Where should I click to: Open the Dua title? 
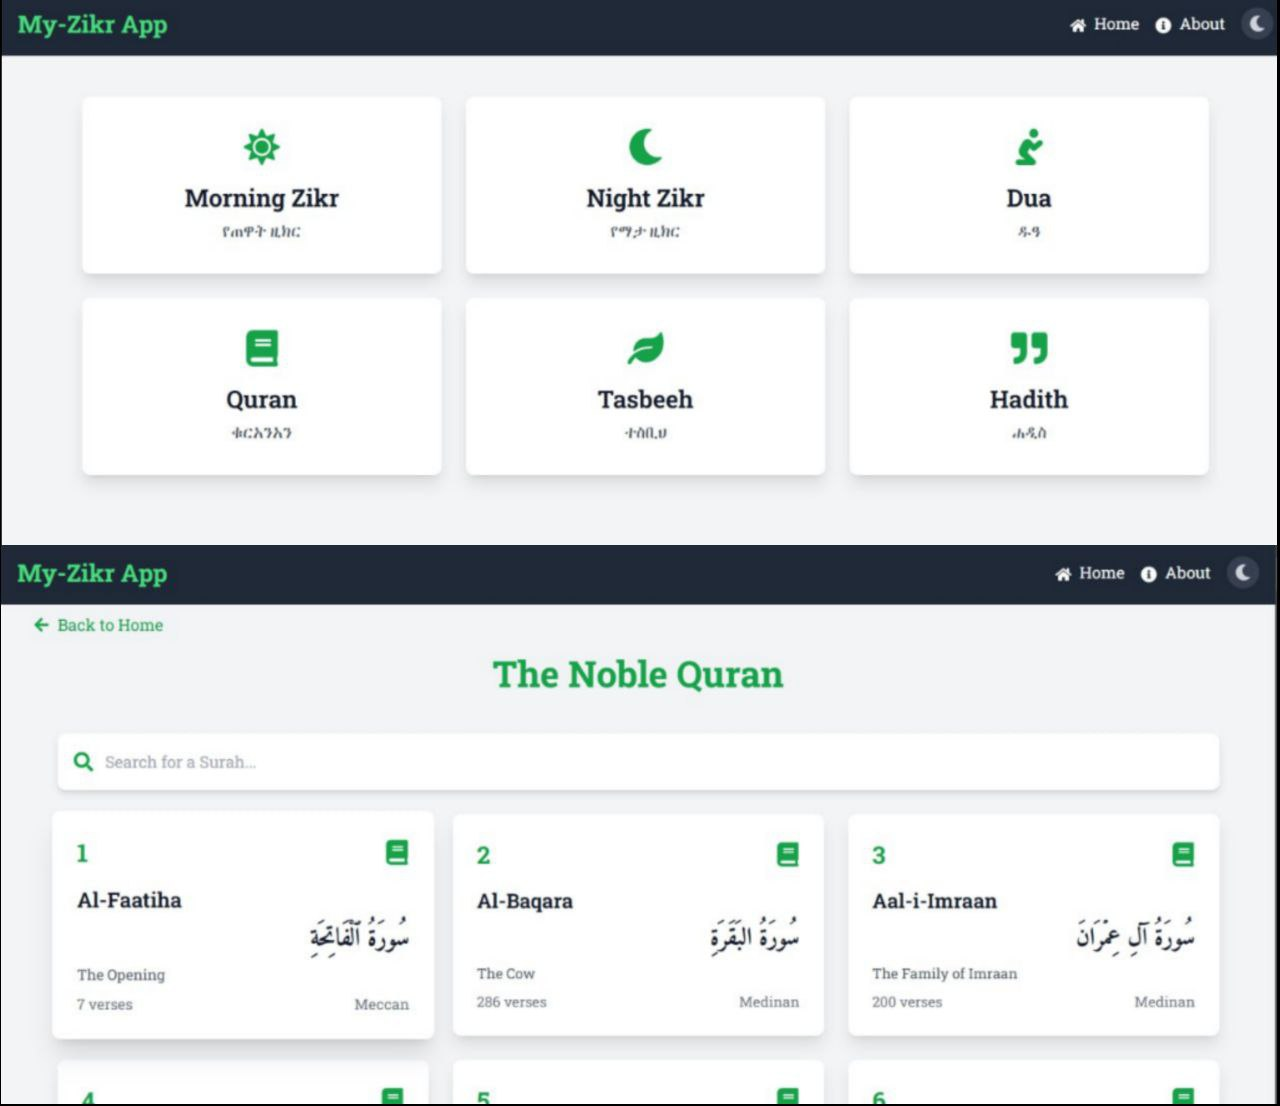pyautogui.click(x=1029, y=198)
